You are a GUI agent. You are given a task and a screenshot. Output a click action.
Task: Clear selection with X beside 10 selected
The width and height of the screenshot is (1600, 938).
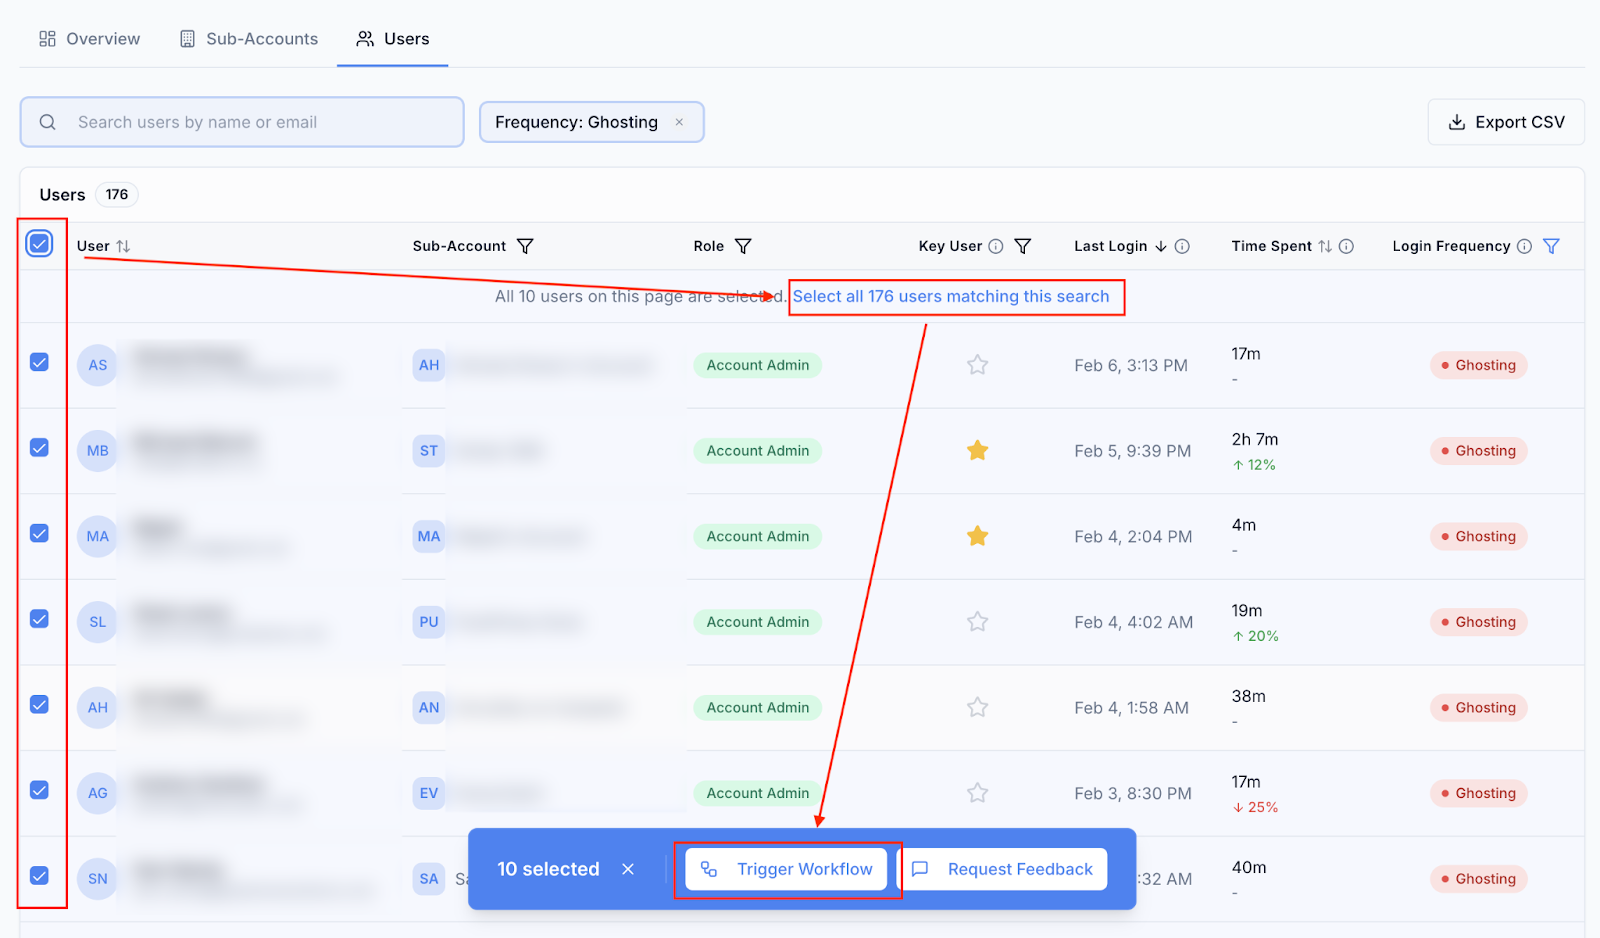(628, 869)
